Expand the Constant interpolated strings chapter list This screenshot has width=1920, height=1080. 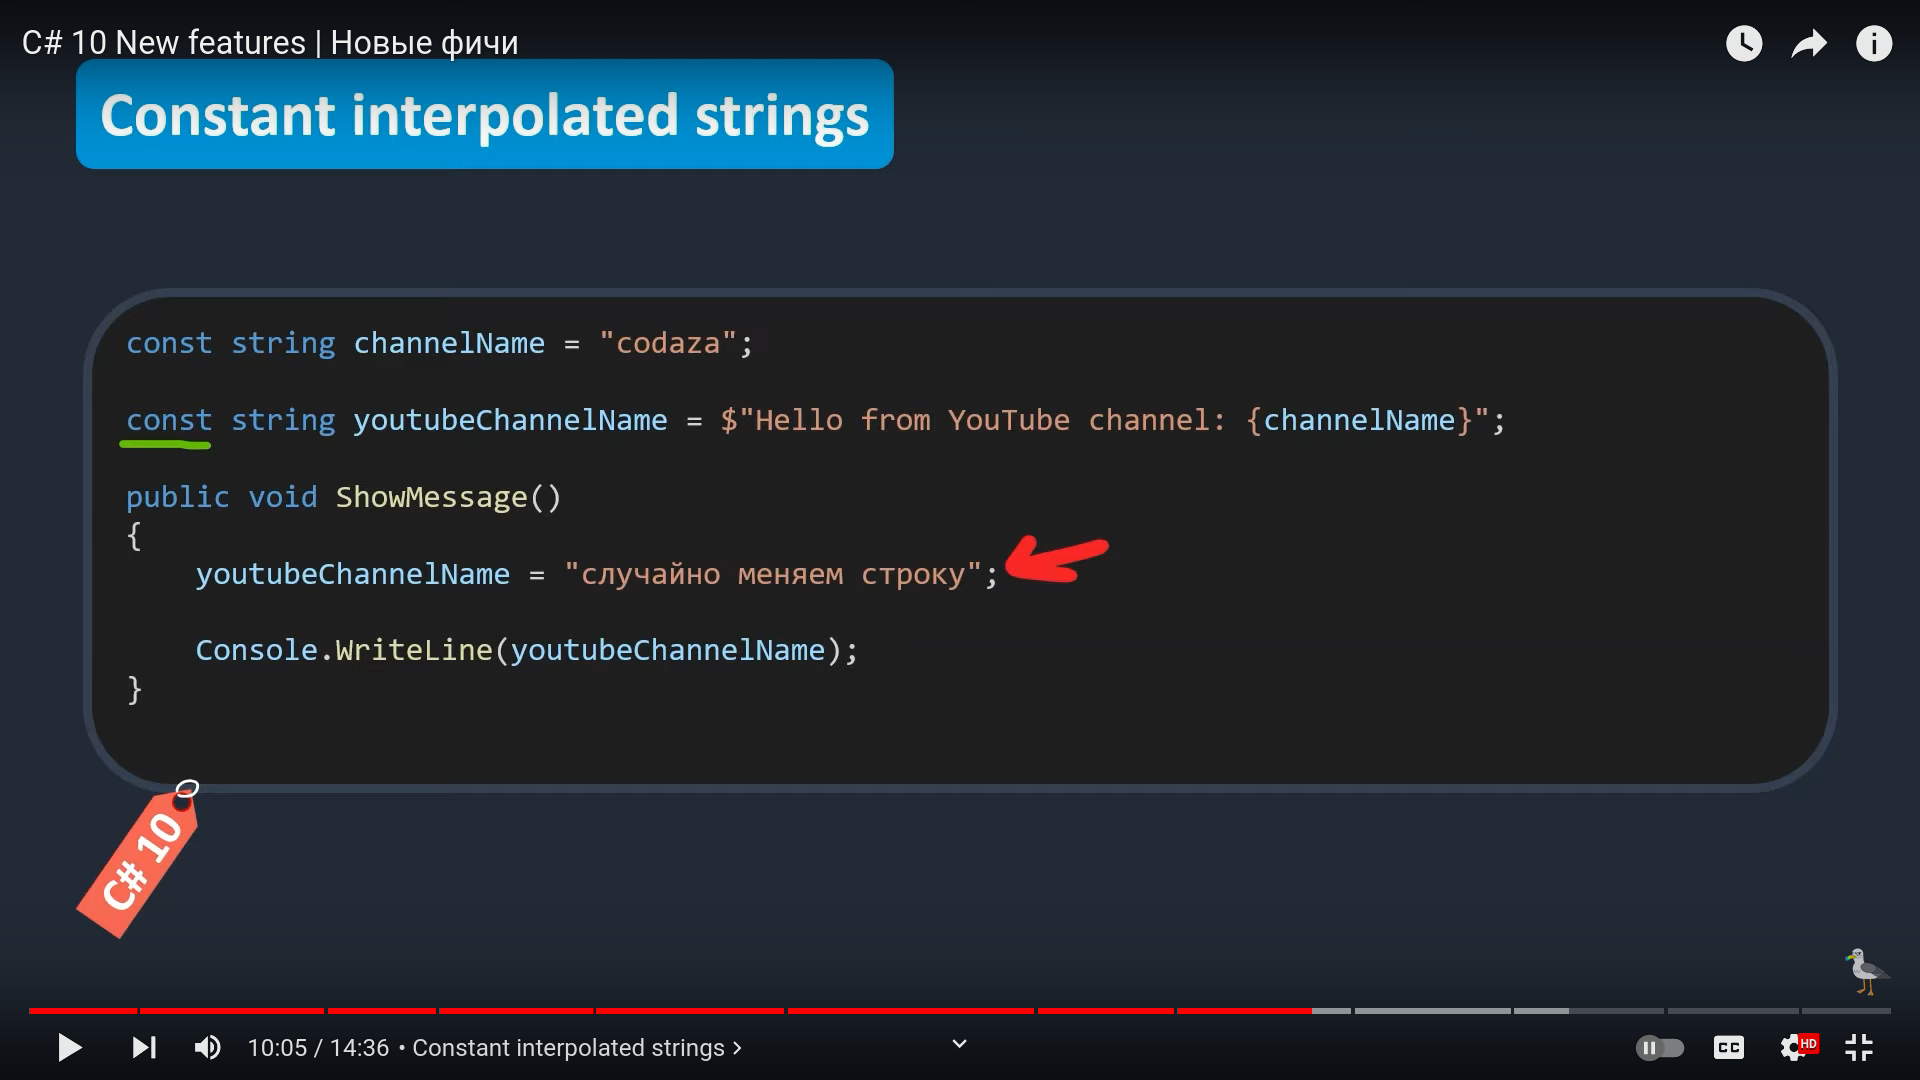(576, 1047)
